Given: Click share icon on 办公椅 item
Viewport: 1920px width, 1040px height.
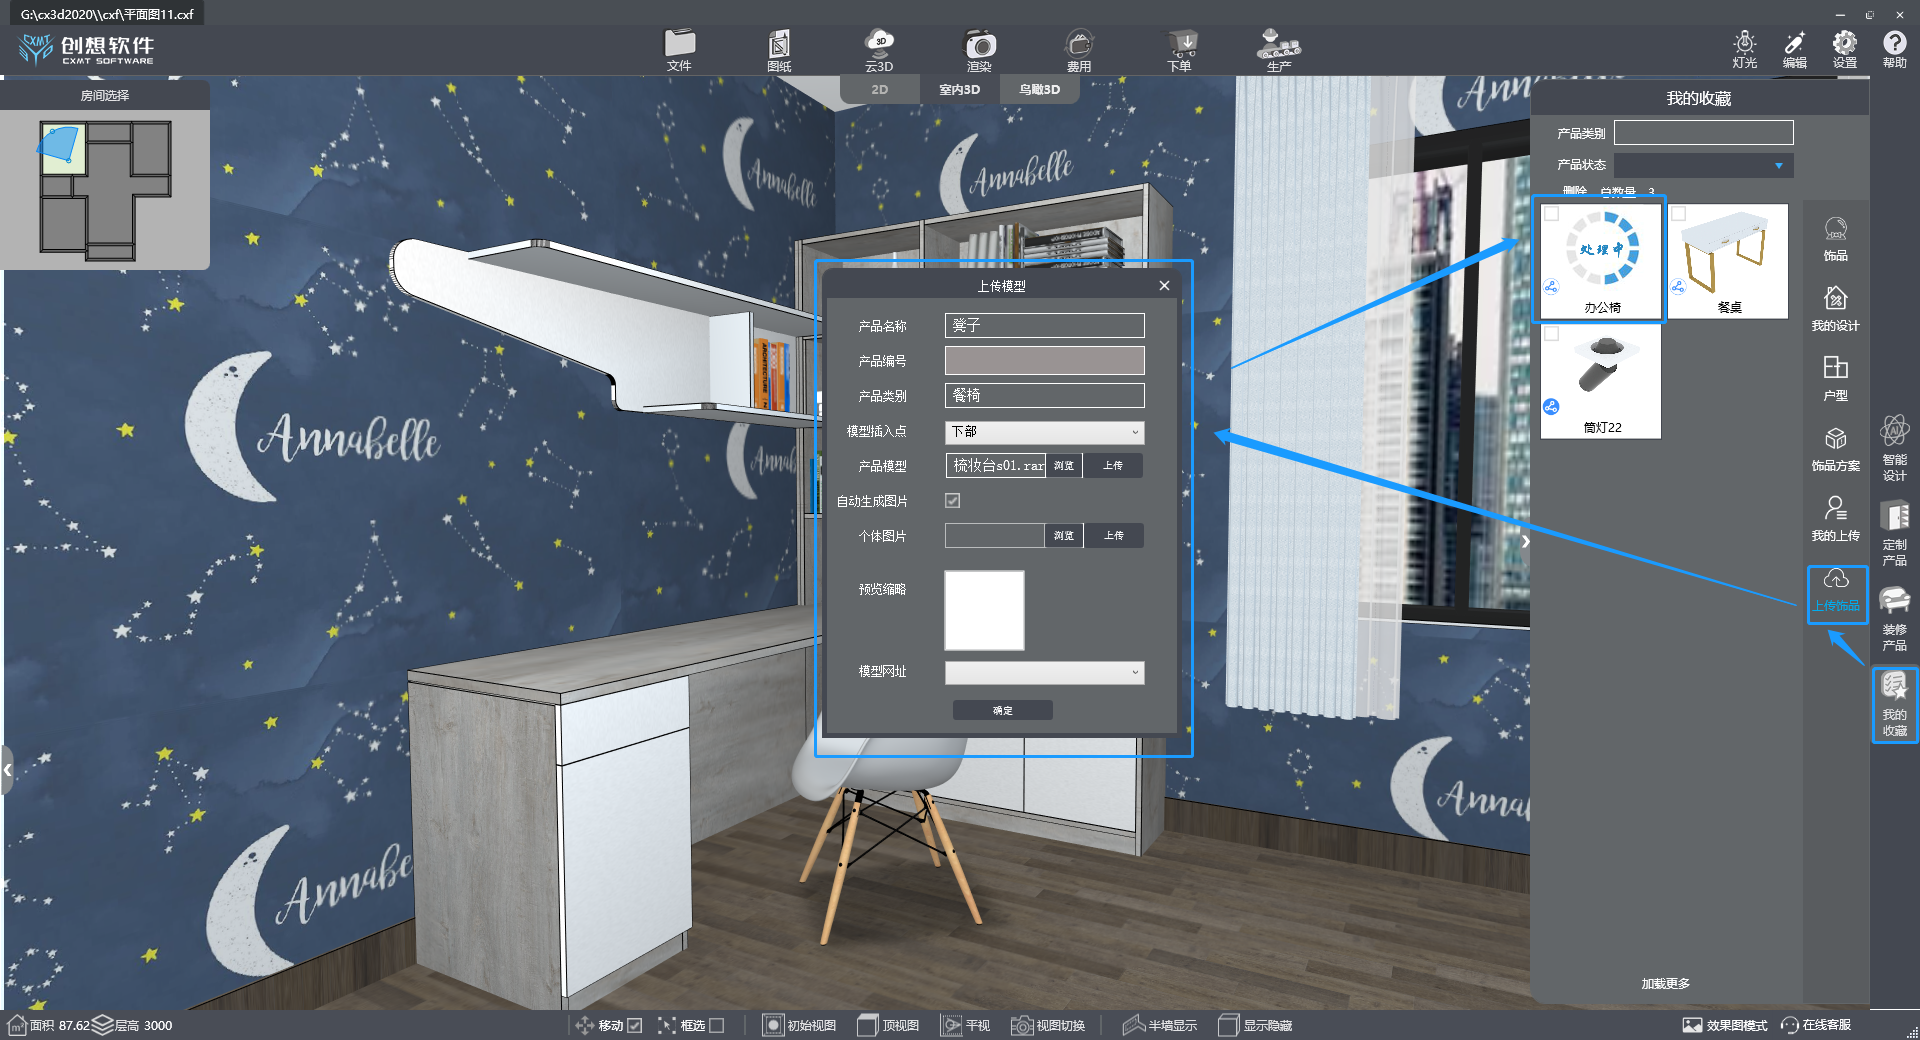Looking at the screenshot, I should [x=1551, y=287].
